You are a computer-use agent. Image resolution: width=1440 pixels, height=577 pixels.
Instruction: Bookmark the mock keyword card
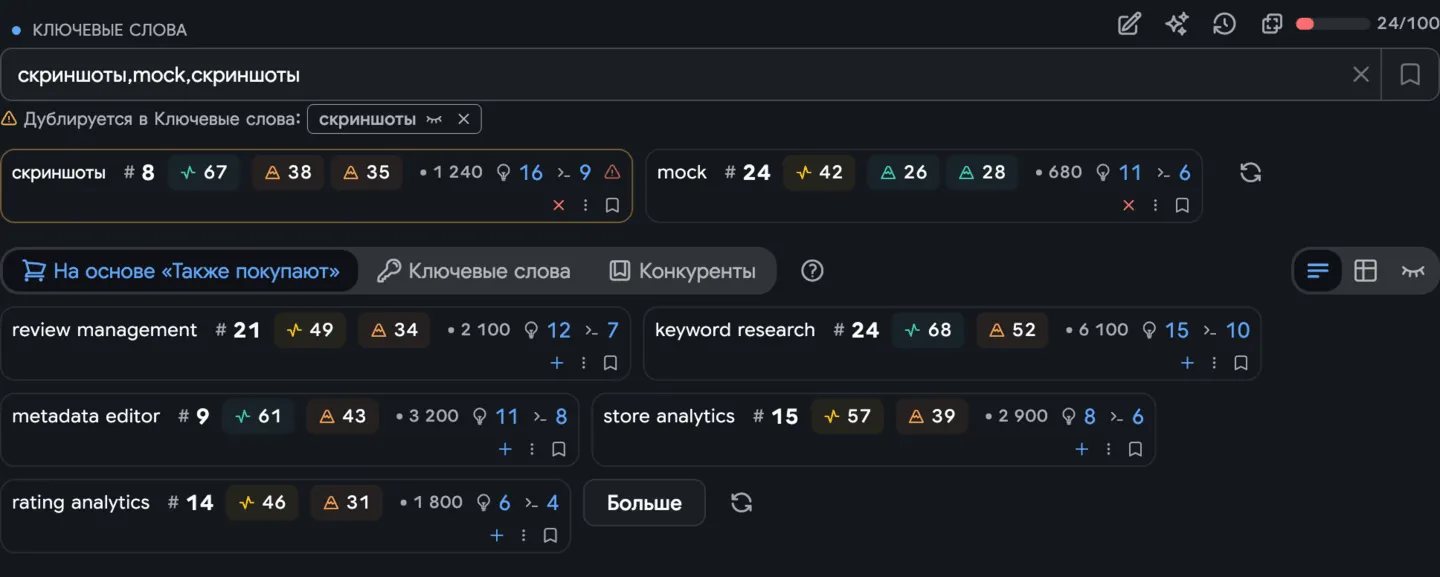pyautogui.click(x=1182, y=205)
